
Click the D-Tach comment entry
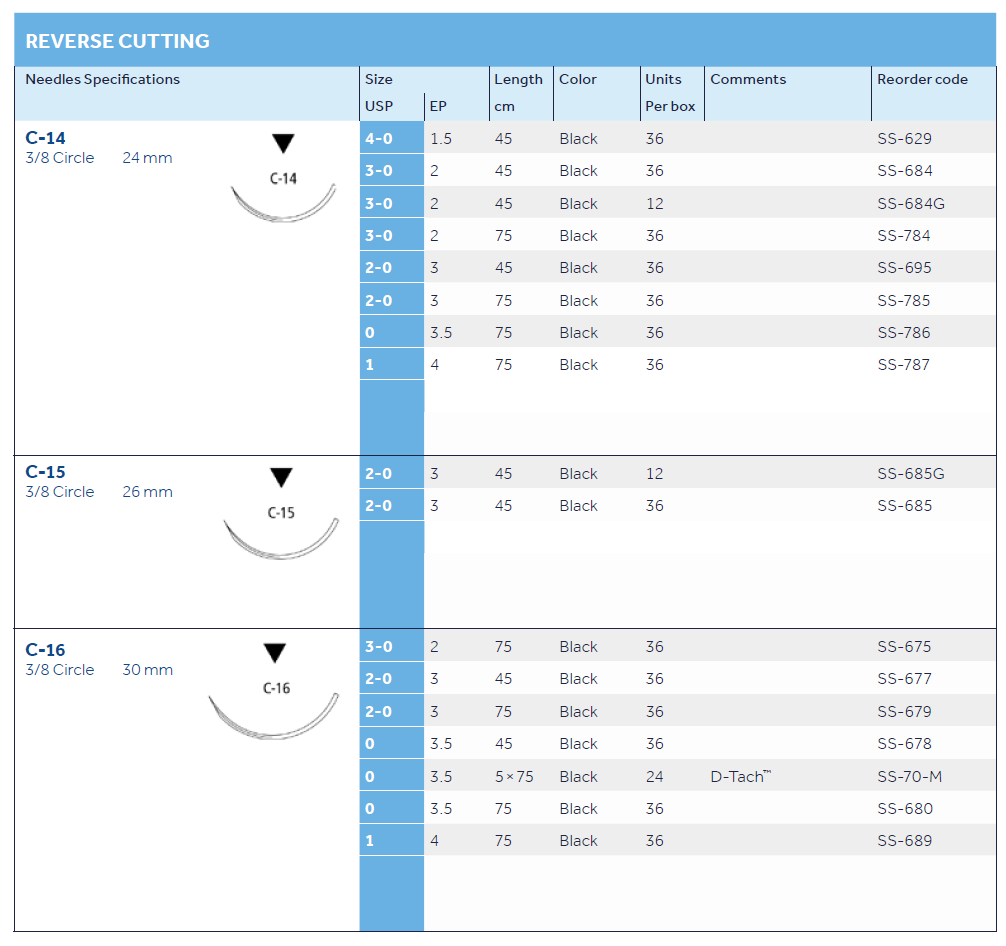coord(740,777)
